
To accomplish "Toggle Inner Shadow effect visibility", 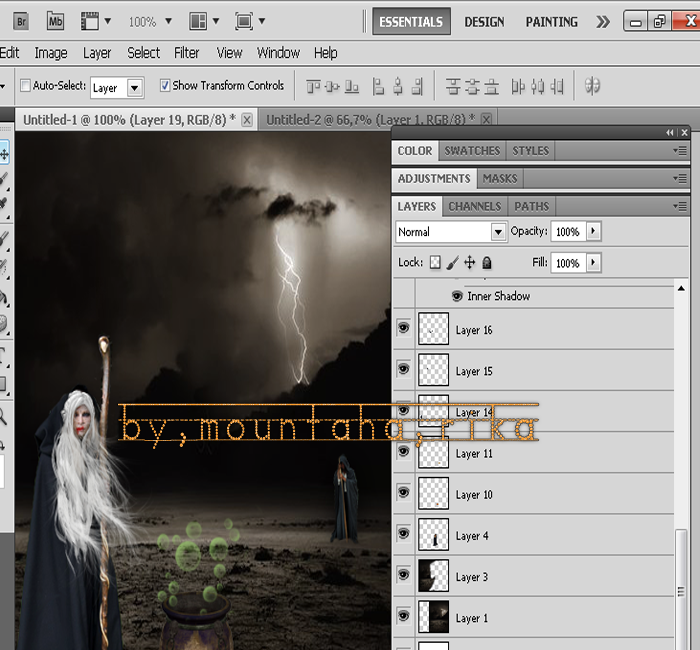I will coord(457,296).
